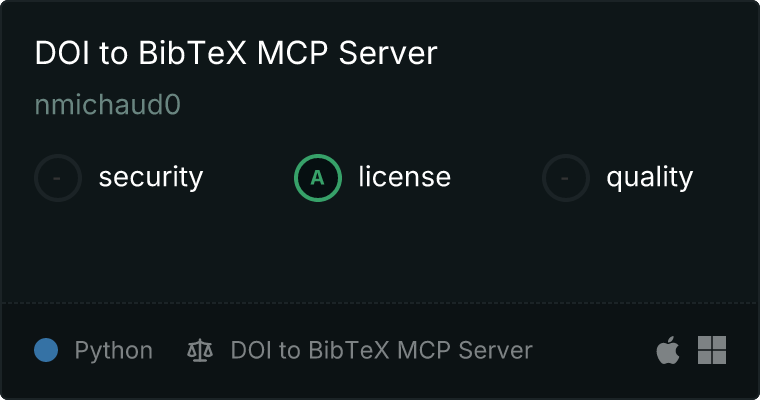Click the dashed divider above the footer
Image resolution: width=760 pixels, height=400 pixels.
(380, 303)
